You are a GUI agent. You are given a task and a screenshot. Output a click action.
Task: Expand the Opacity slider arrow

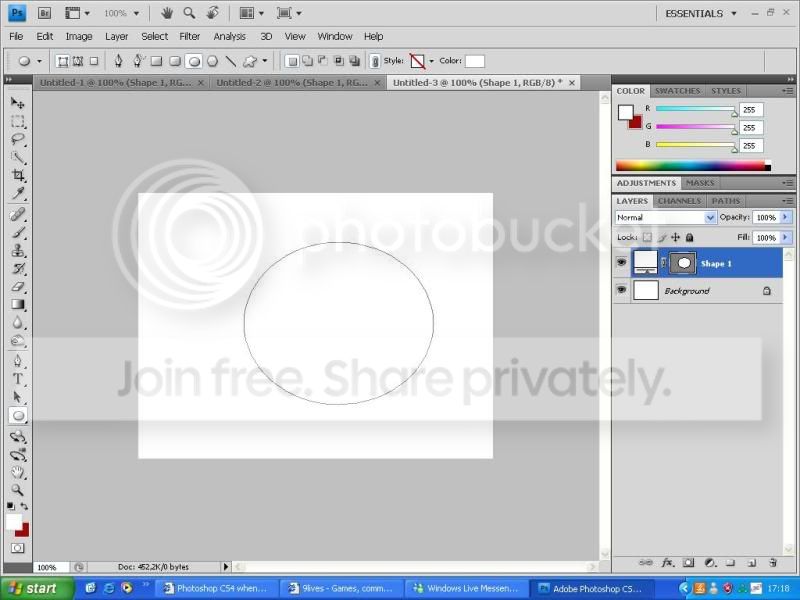786,217
